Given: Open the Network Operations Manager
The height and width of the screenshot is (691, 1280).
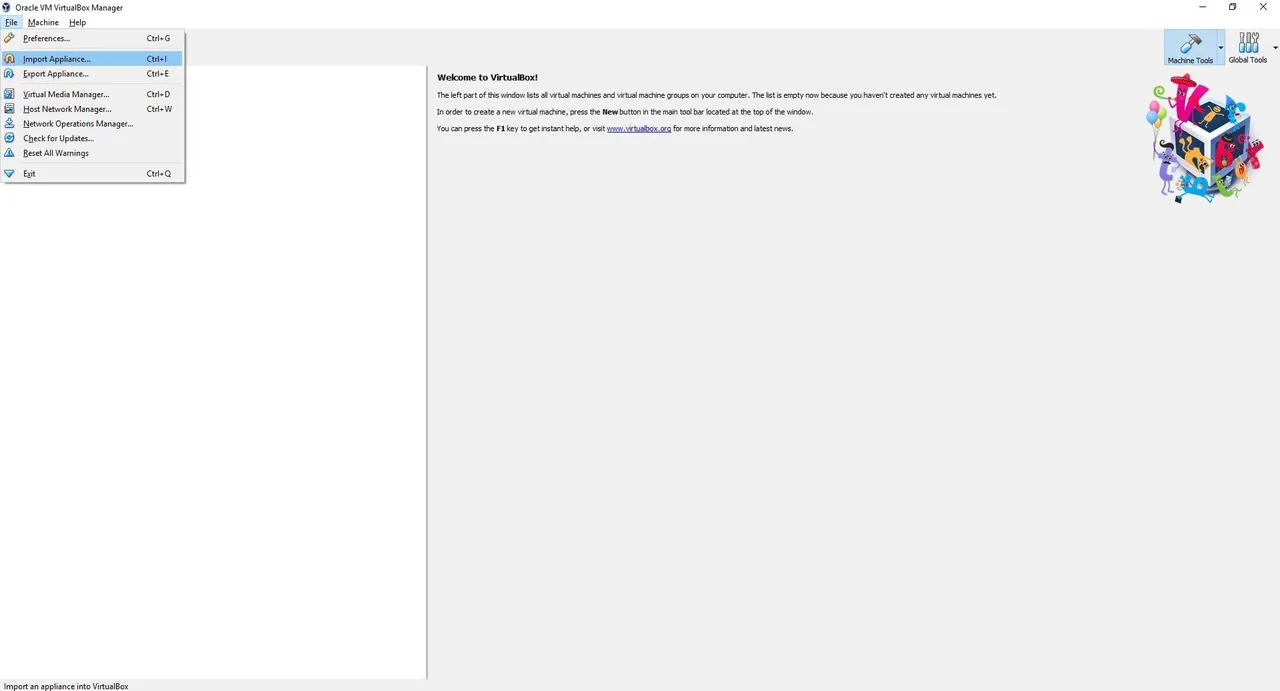Looking at the screenshot, I should [92, 124].
